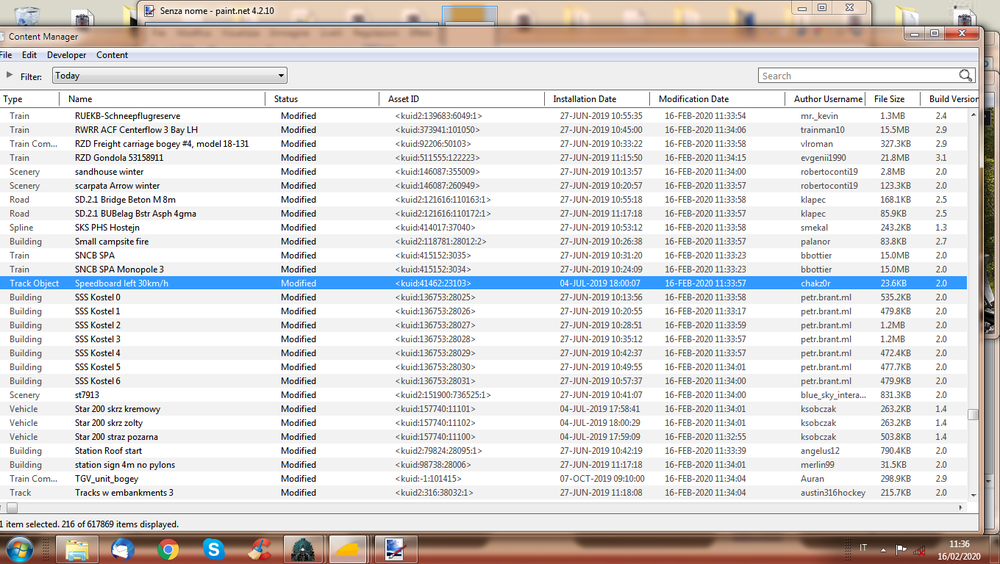Image resolution: width=1000 pixels, height=564 pixels.
Task: Select the sandhouse winter scenery
Action: click(x=483, y=172)
